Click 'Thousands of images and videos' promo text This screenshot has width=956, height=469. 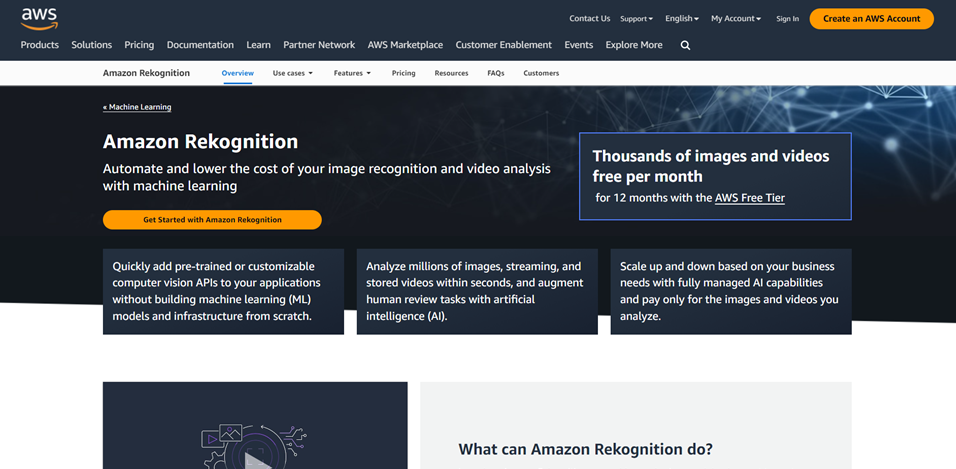711,166
